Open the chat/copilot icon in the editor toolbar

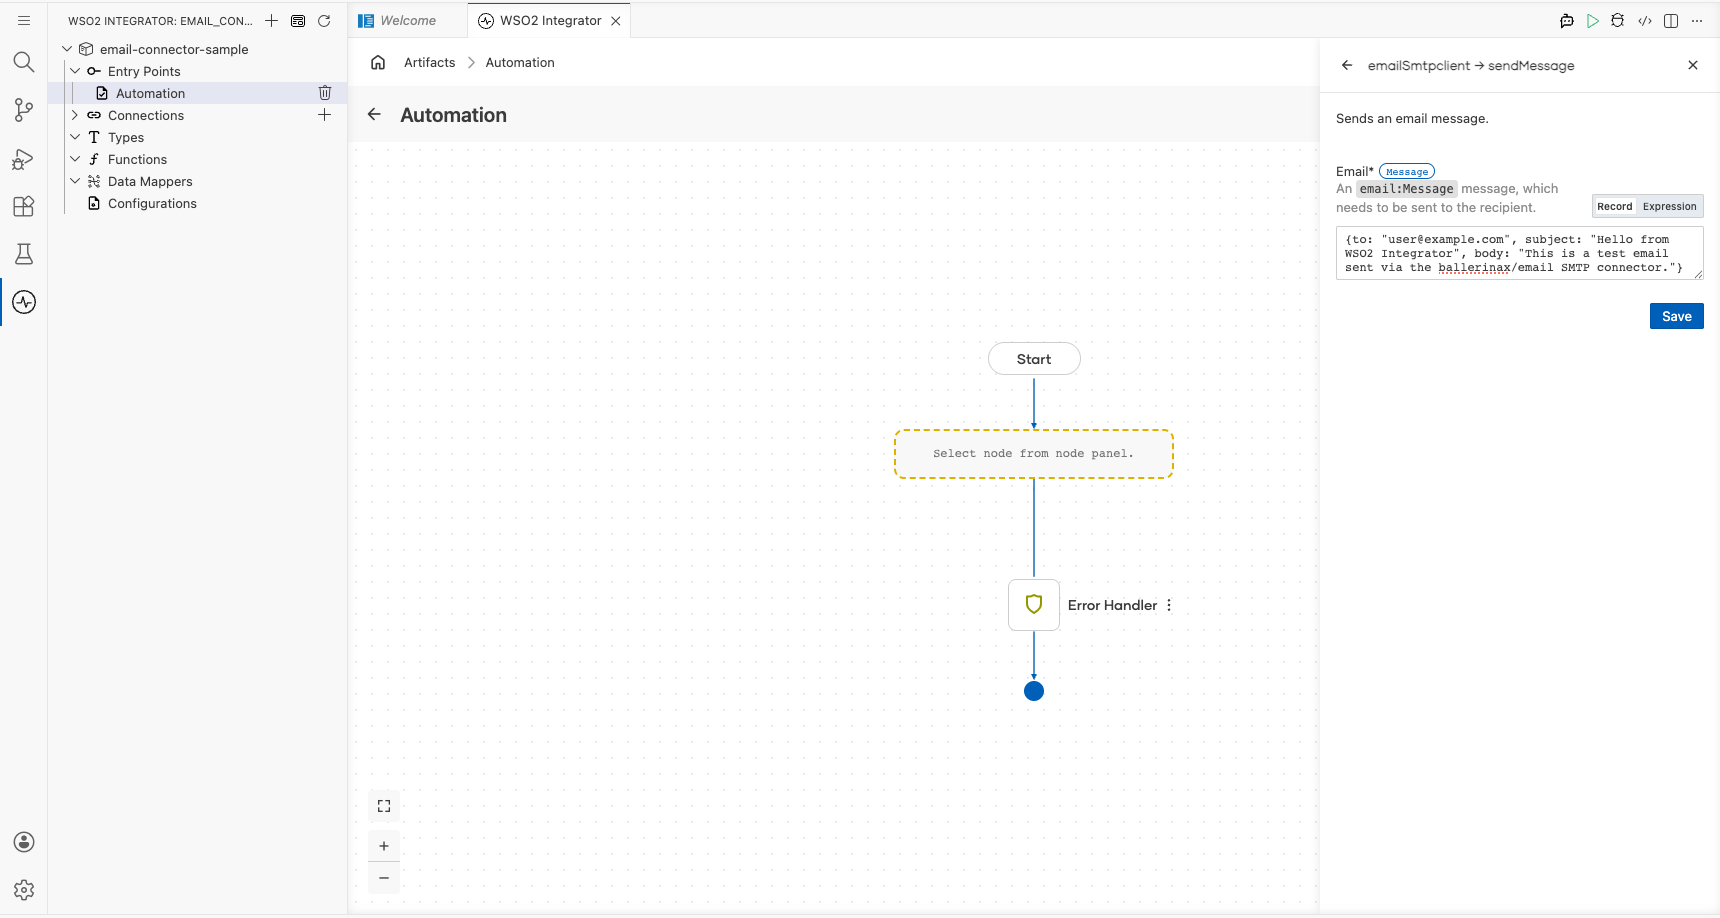pos(1567,20)
